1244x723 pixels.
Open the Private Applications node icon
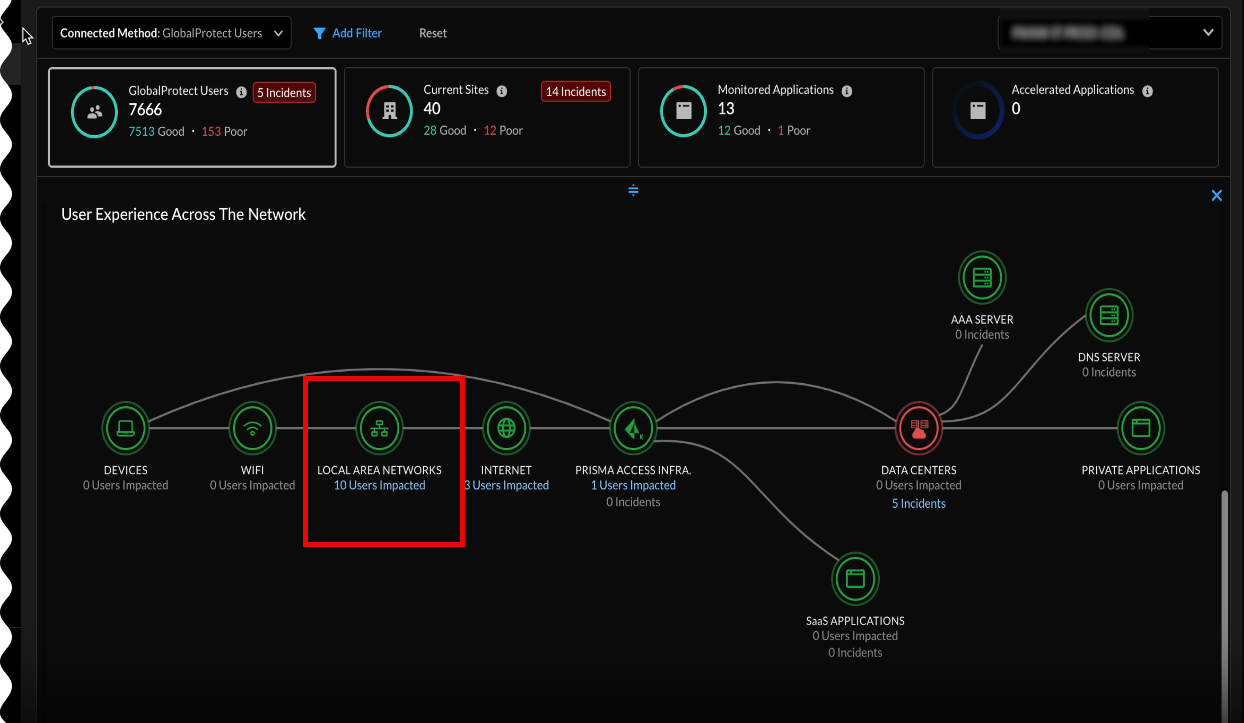(1141, 429)
